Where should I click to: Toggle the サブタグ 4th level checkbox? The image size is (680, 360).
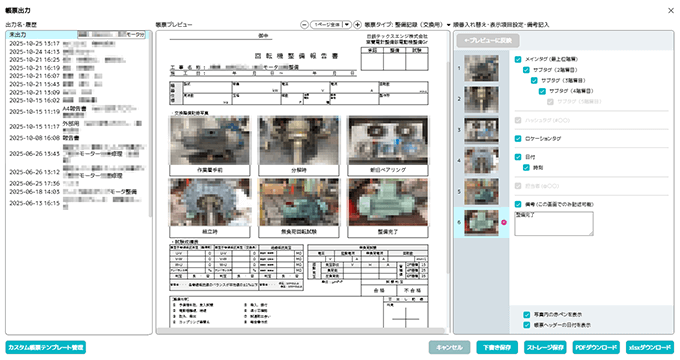point(542,91)
